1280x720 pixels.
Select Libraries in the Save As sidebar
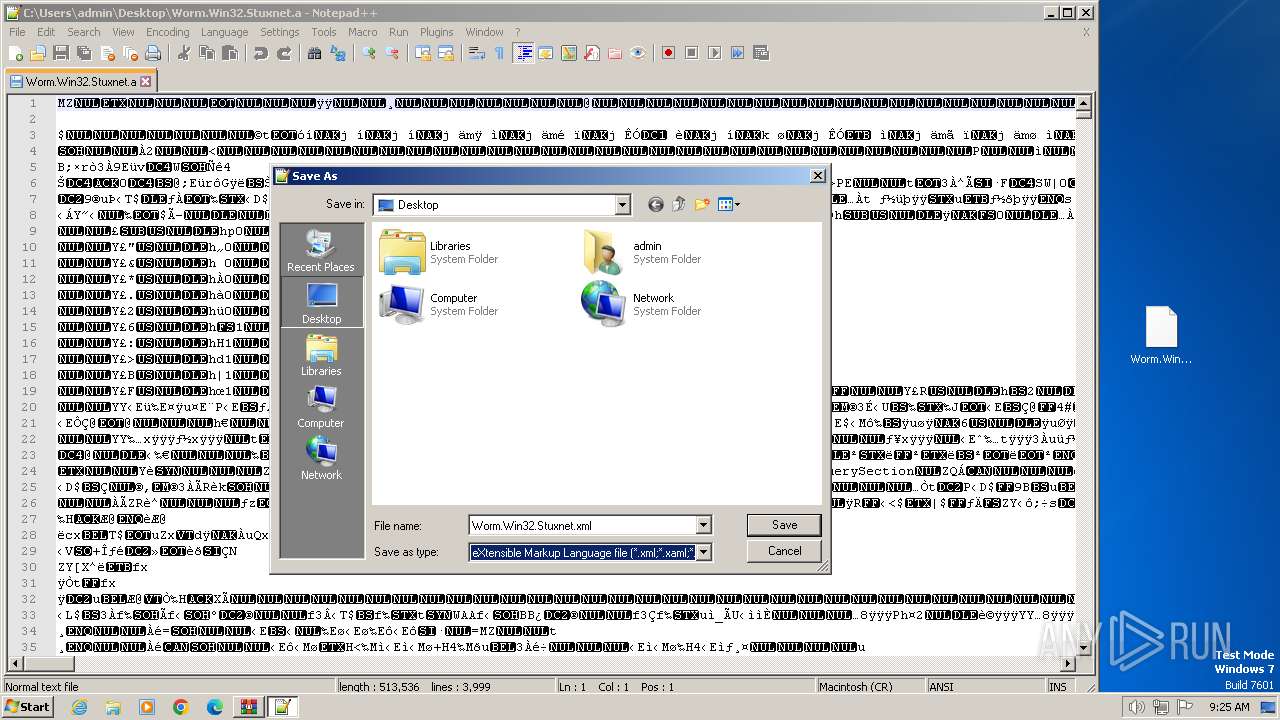321,354
